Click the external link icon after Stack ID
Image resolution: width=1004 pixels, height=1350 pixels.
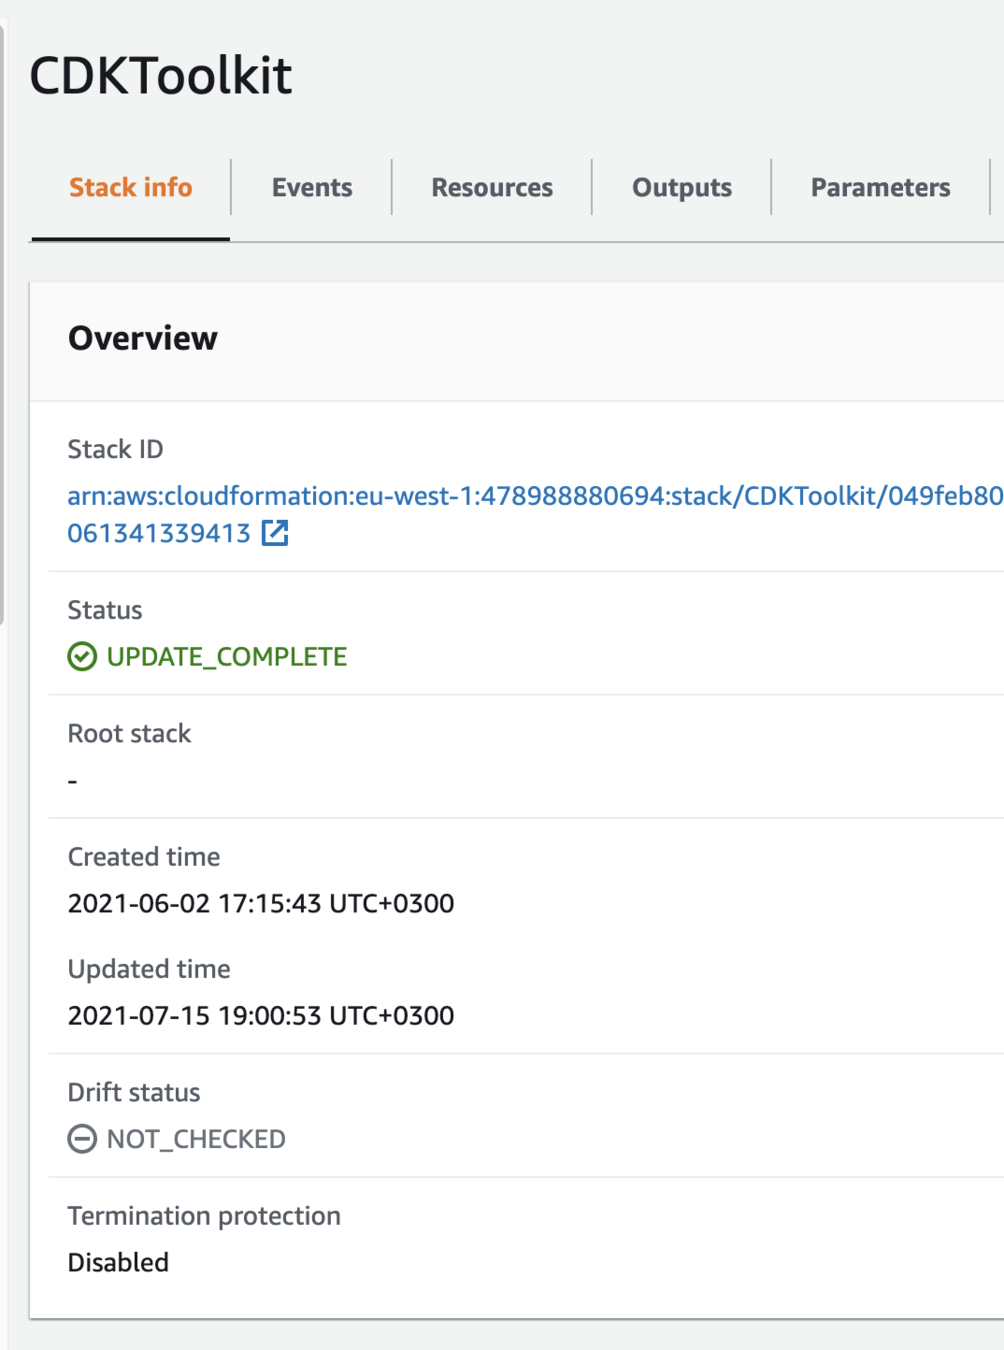tap(275, 533)
